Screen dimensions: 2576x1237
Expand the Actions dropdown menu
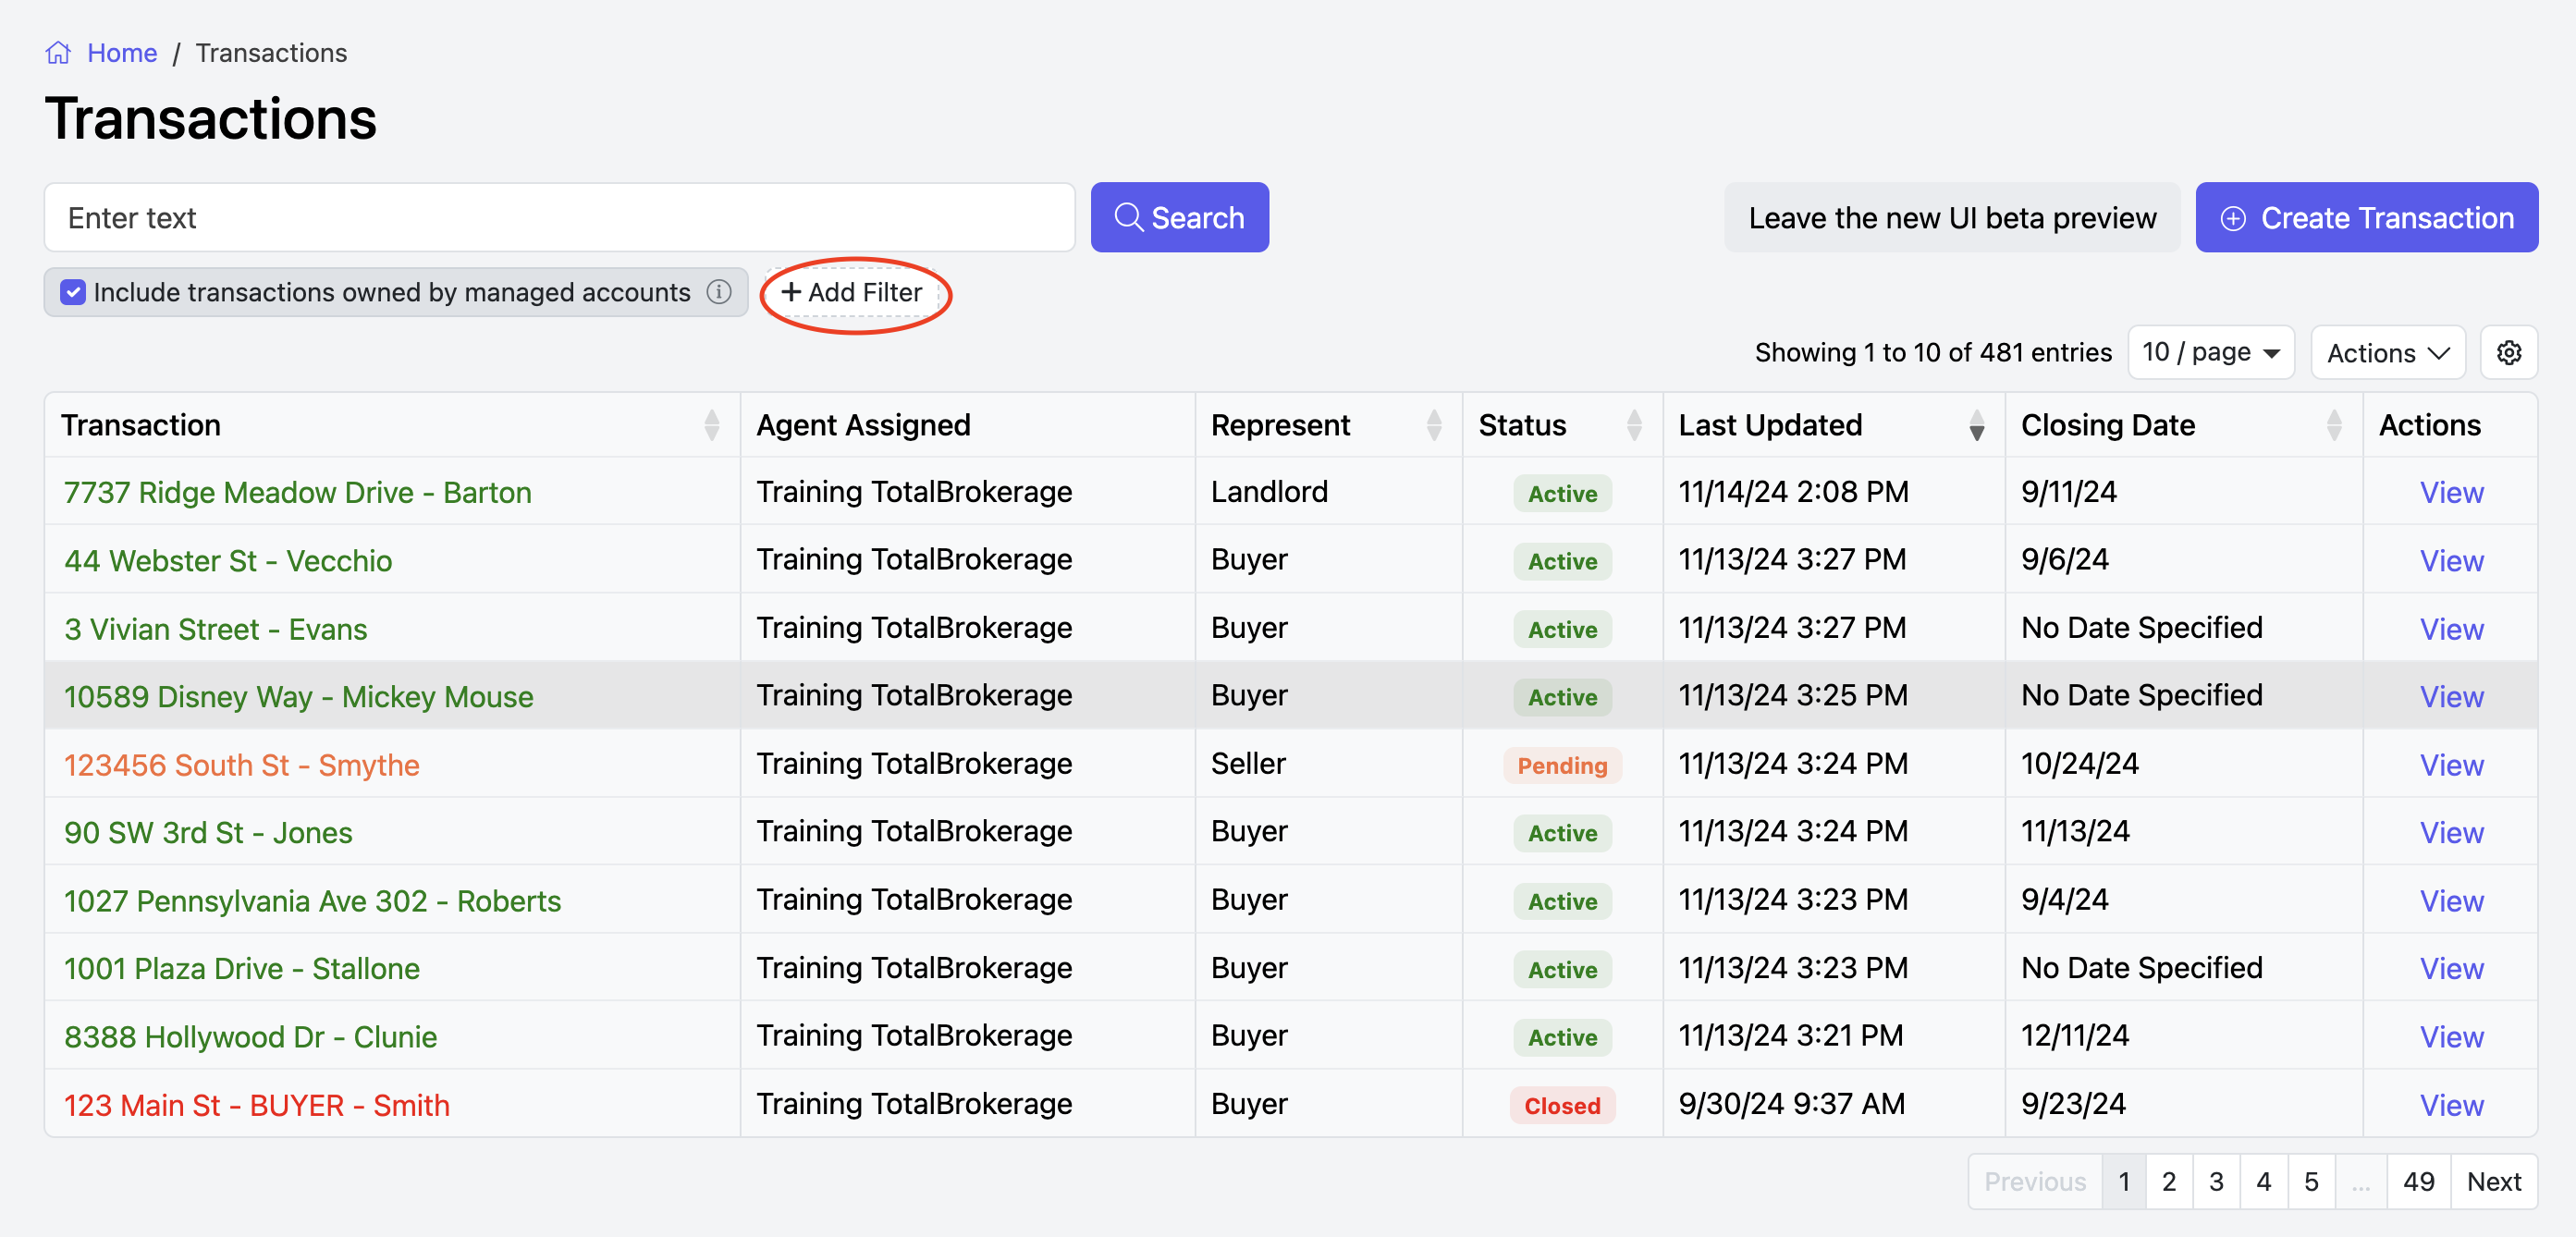pyautogui.click(x=2387, y=353)
